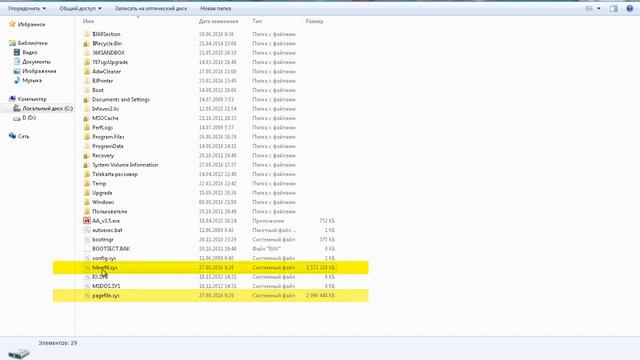Click the Windows folder icon
This screenshot has height=360, width=640.
(87, 202)
